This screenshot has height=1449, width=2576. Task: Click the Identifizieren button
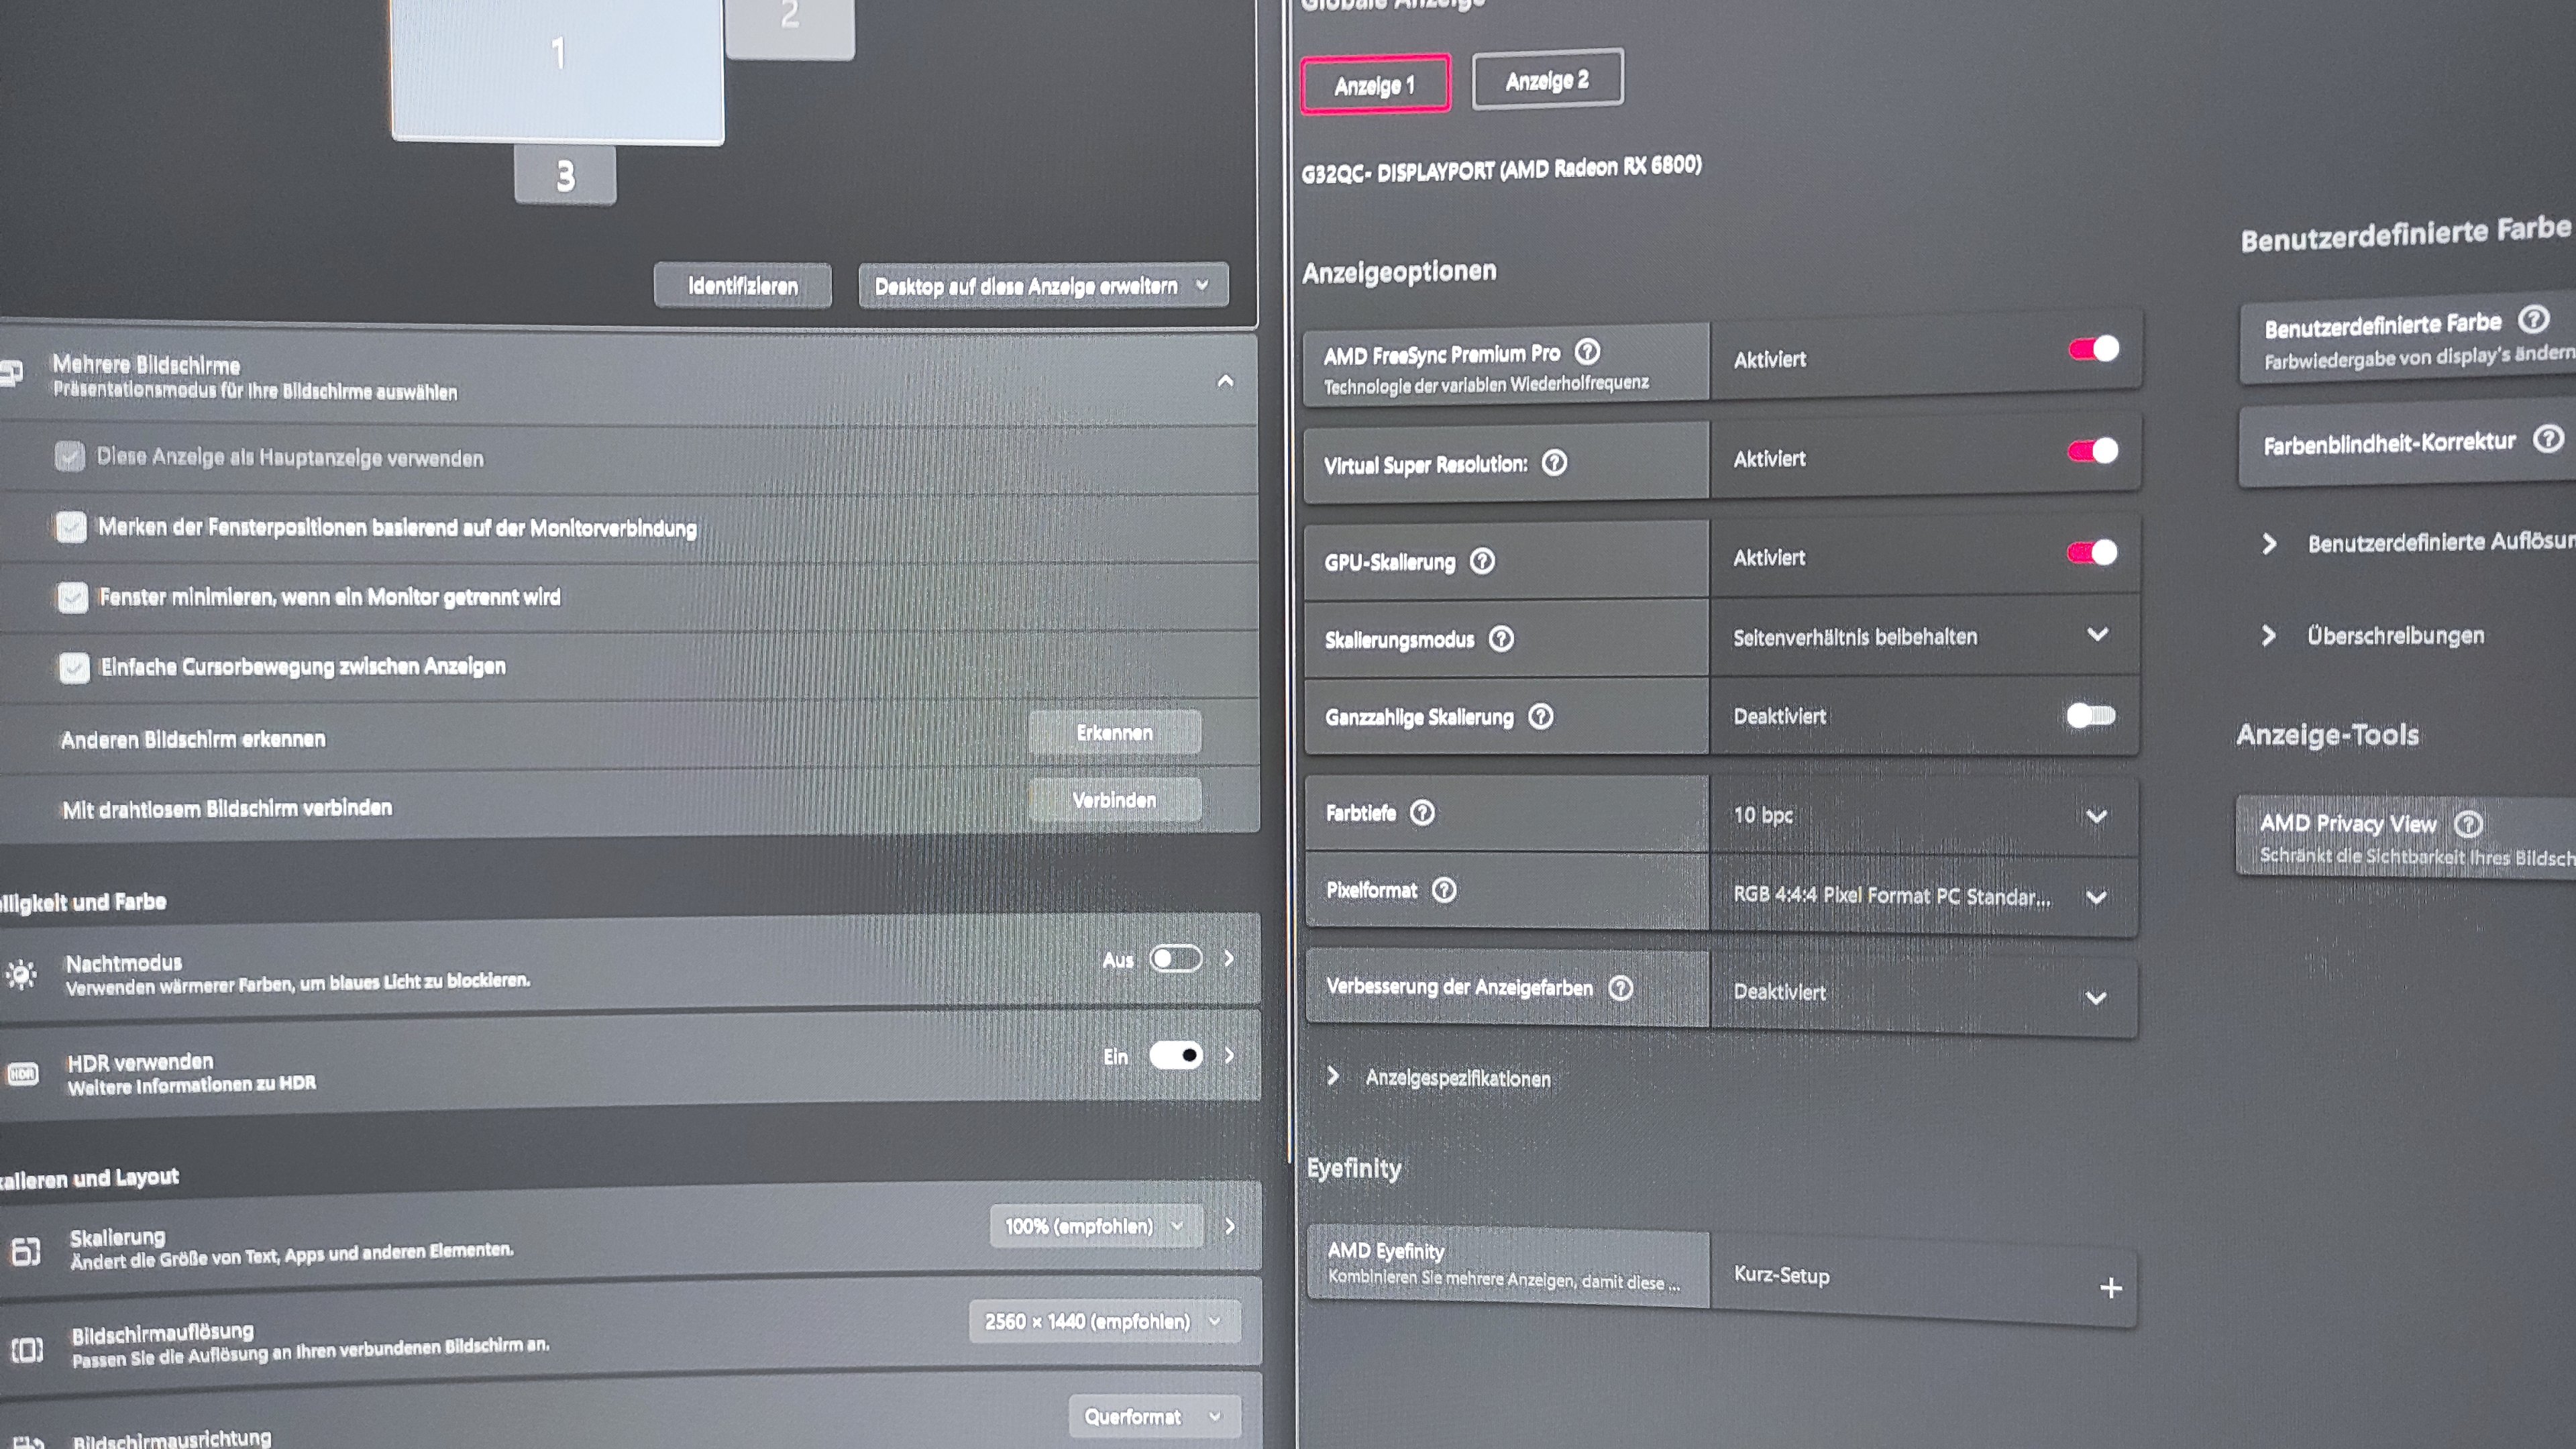[742, 286]
